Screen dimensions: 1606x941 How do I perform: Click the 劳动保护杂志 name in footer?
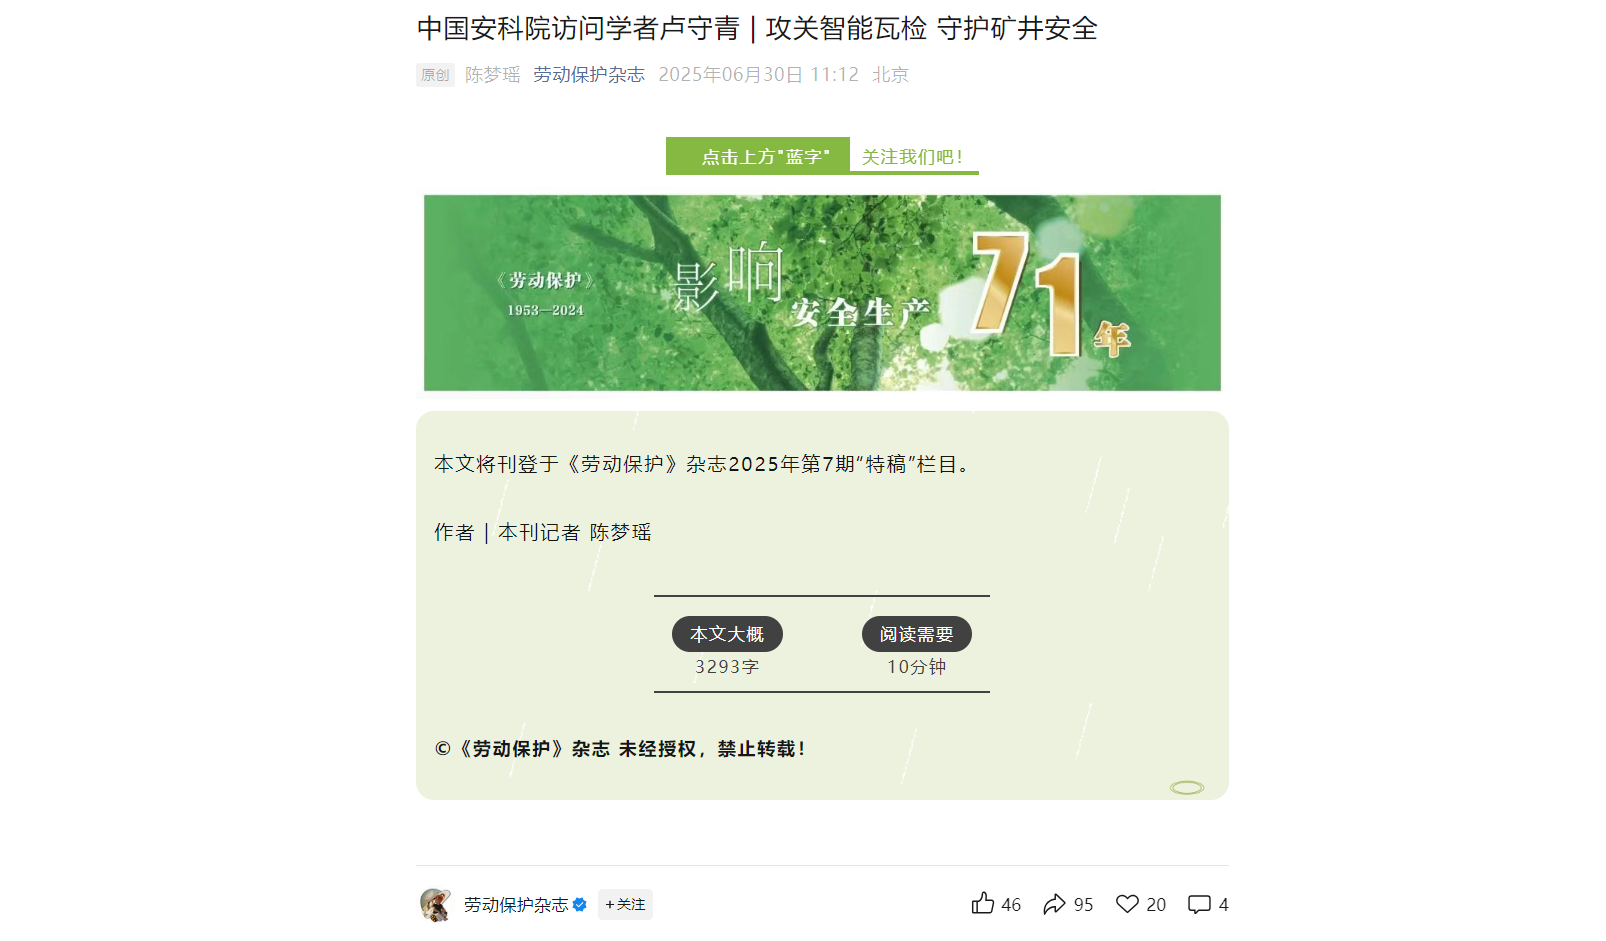pos(516,904)
